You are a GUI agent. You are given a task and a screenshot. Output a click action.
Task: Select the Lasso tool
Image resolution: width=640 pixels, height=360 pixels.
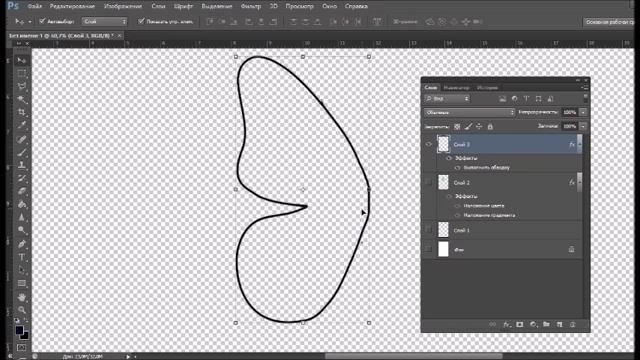pos(21,86)
